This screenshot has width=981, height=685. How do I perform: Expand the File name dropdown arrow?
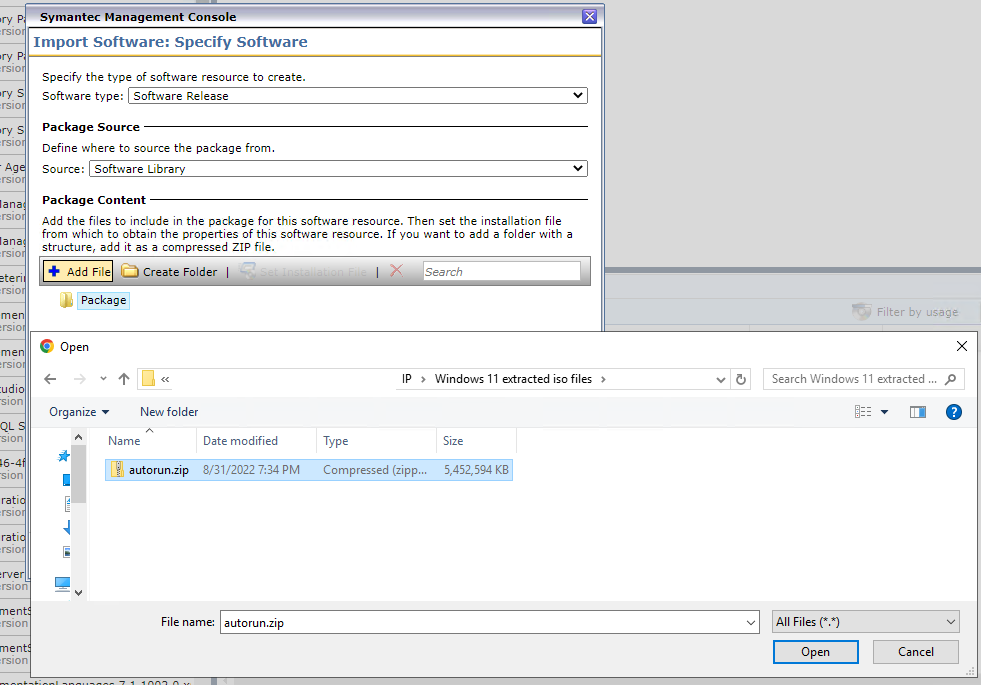click(x=750, y=622)
